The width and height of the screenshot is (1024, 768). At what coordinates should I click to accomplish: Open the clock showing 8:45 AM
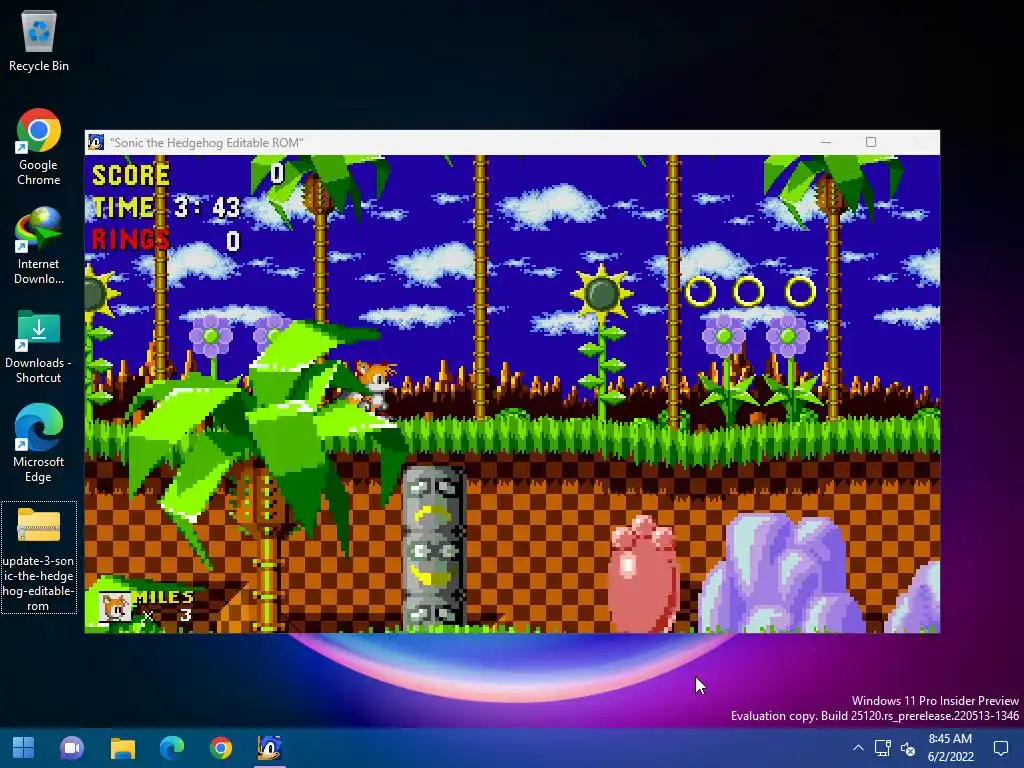(x=950, y=748)
